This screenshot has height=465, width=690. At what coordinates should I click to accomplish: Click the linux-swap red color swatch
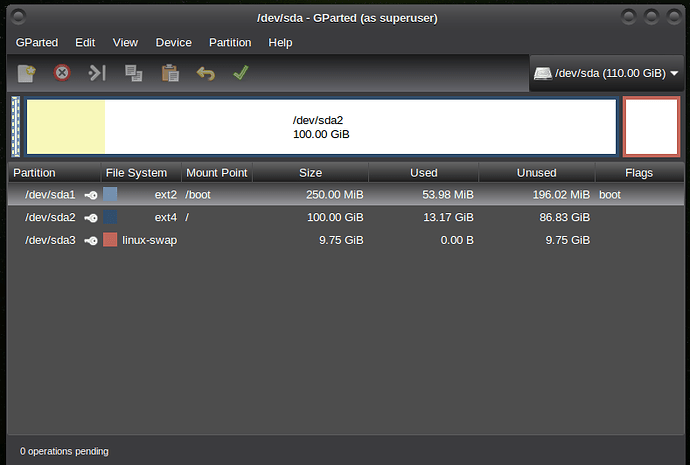(110, 240)
